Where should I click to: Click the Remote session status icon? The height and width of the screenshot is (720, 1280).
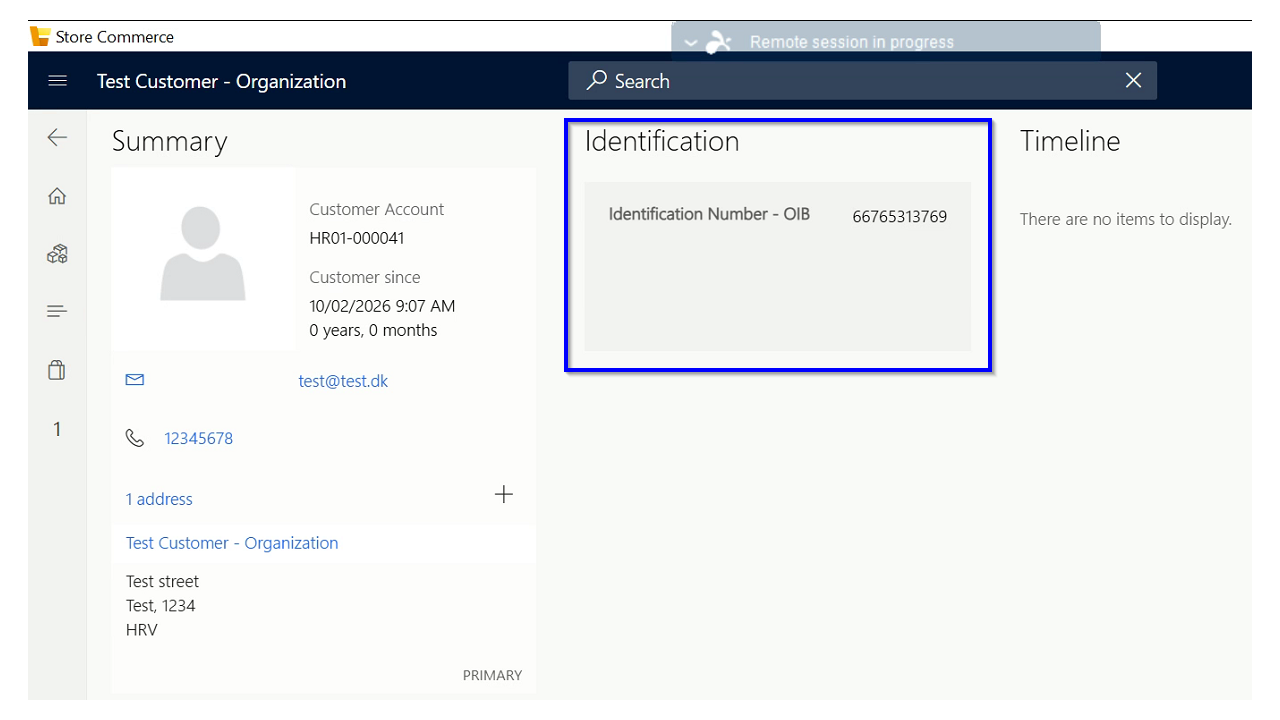click(x=719, y=42)
